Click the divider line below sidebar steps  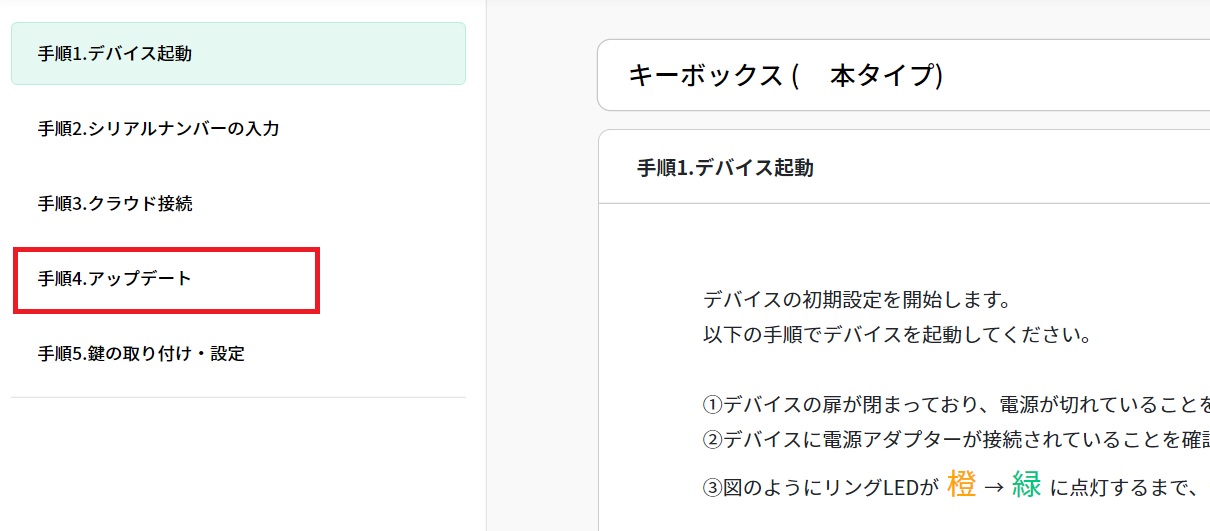238,397
